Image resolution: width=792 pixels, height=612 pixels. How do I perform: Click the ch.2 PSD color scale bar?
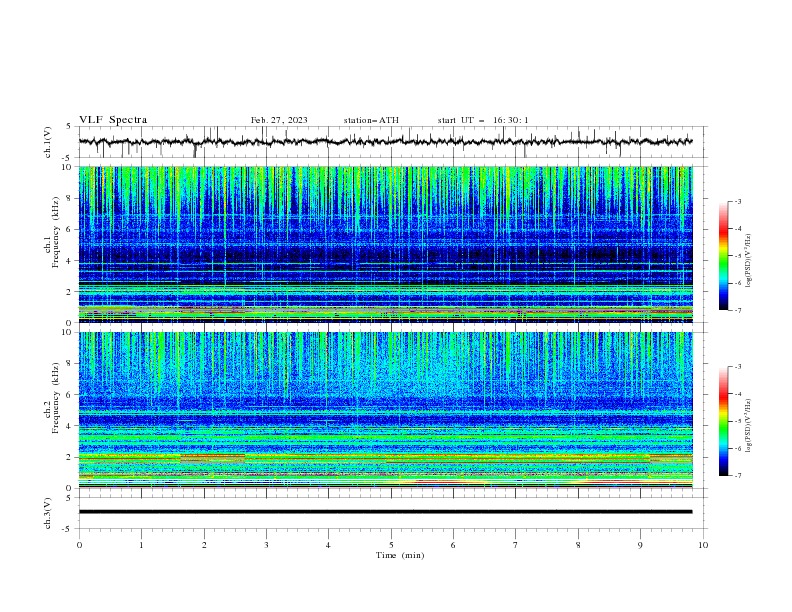click(723, 421)
